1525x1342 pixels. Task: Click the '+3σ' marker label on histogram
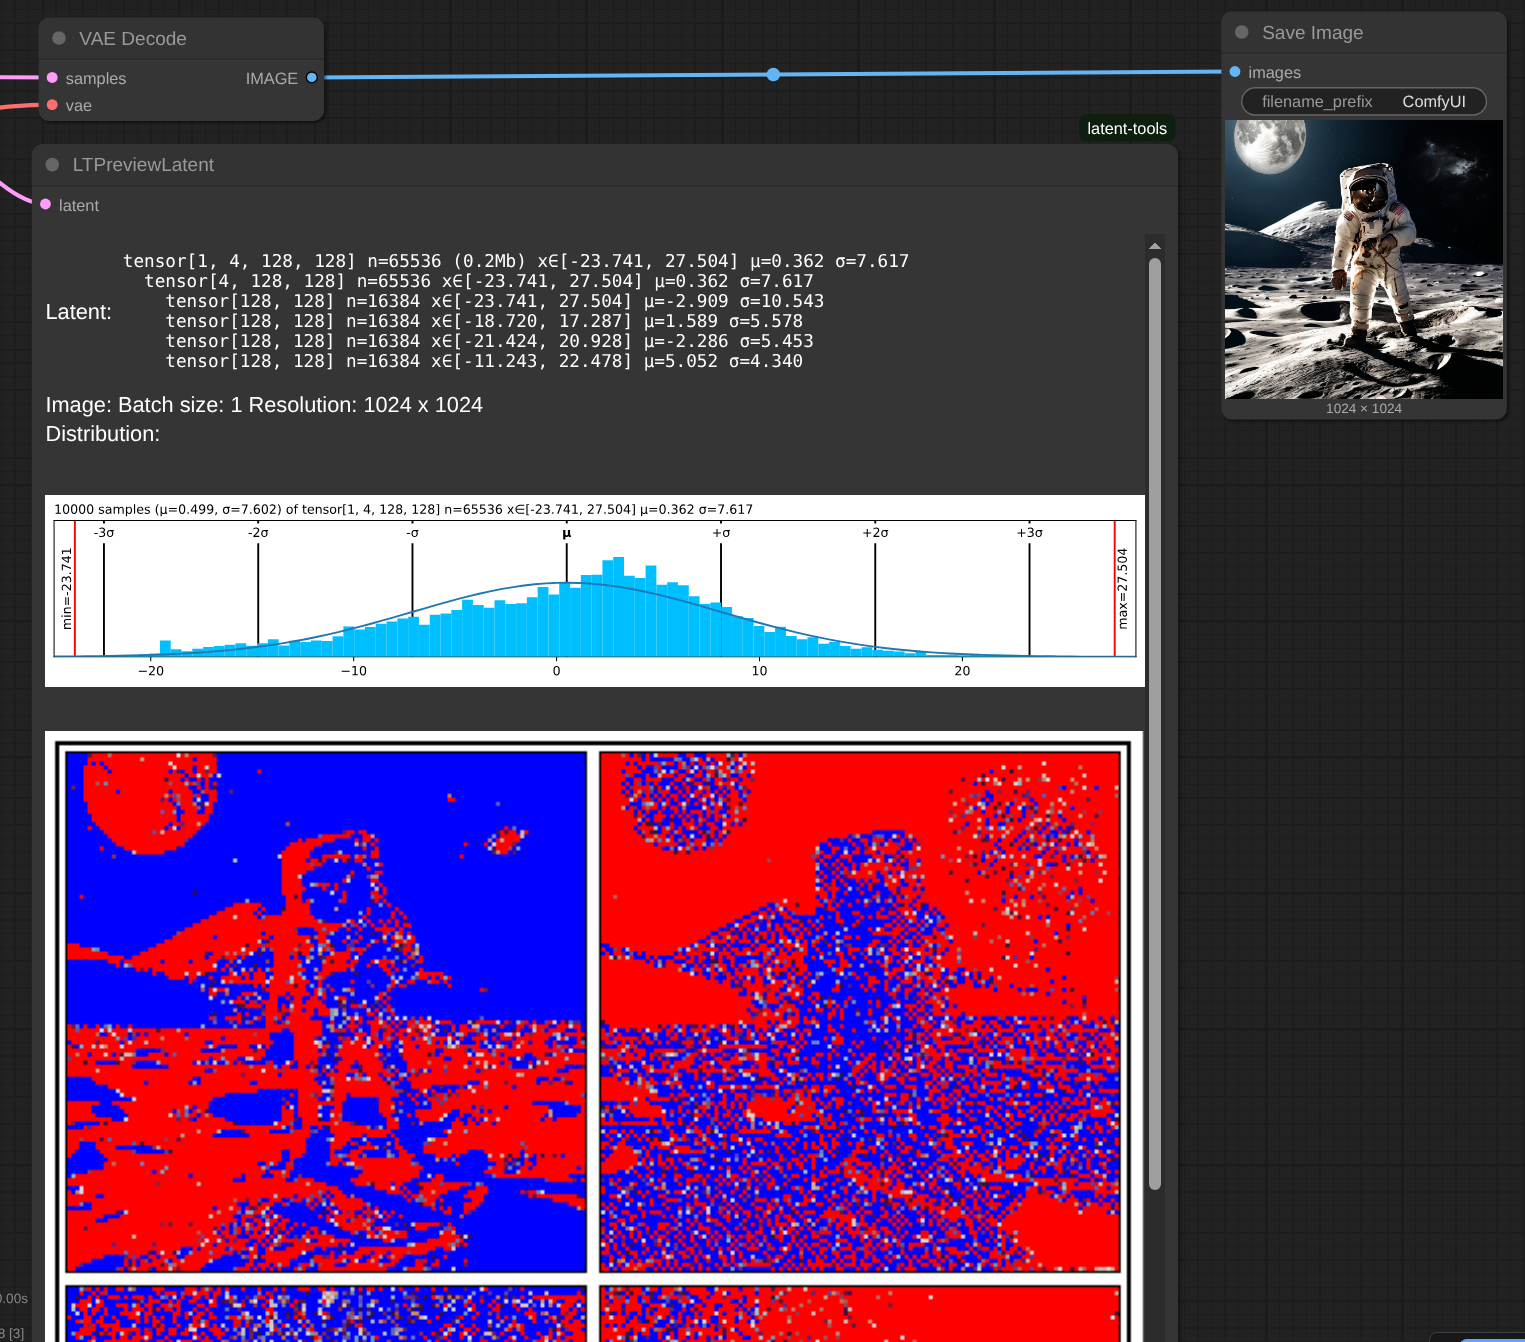1030,533
